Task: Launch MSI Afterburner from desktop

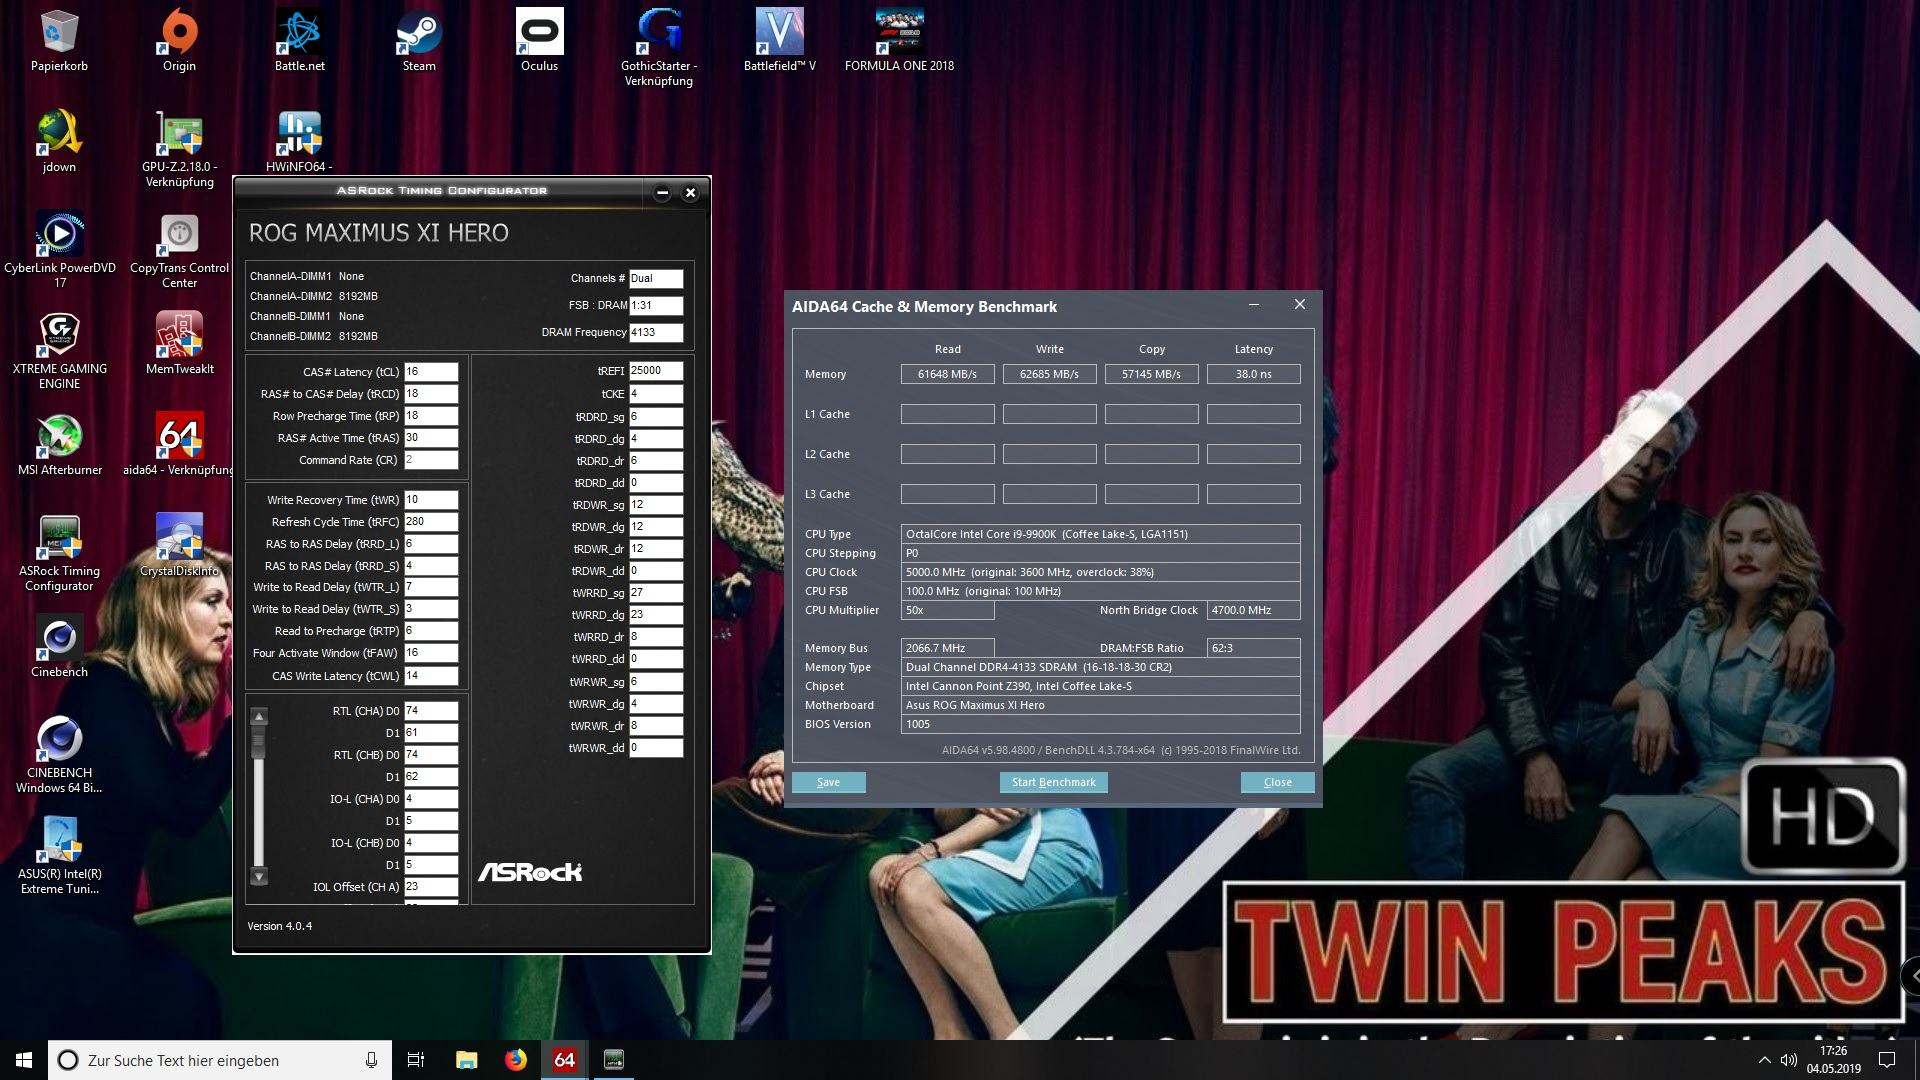Action: click(59, 444)
